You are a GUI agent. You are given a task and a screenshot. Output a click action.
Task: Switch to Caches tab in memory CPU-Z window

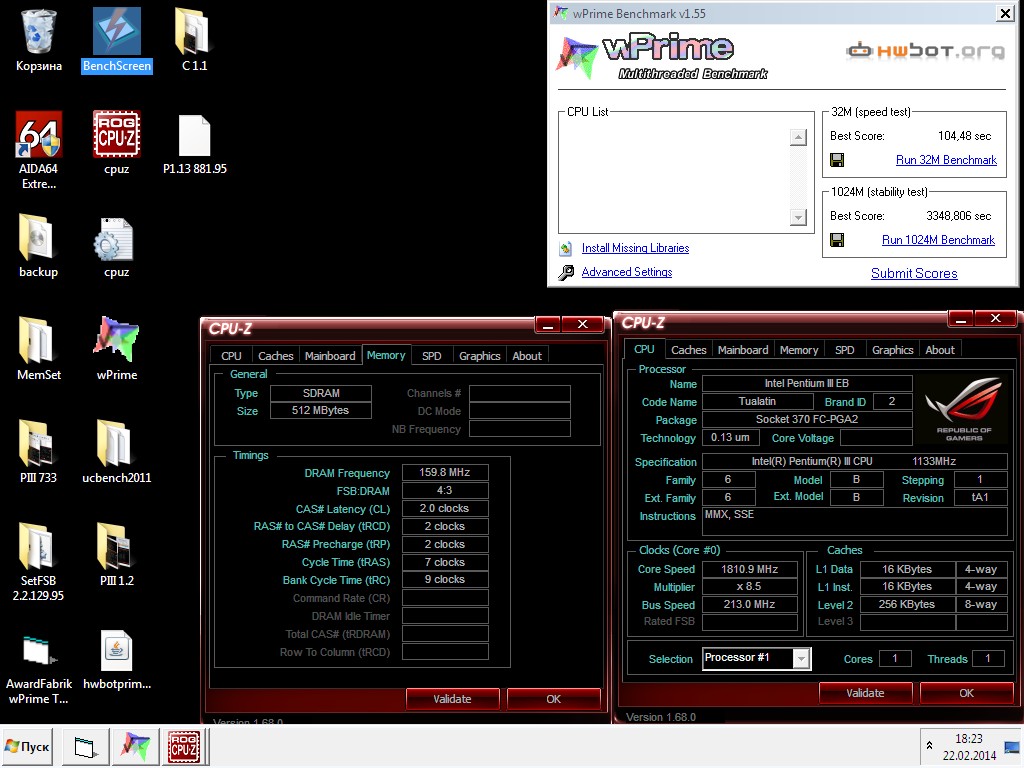(x=276, y=356)
